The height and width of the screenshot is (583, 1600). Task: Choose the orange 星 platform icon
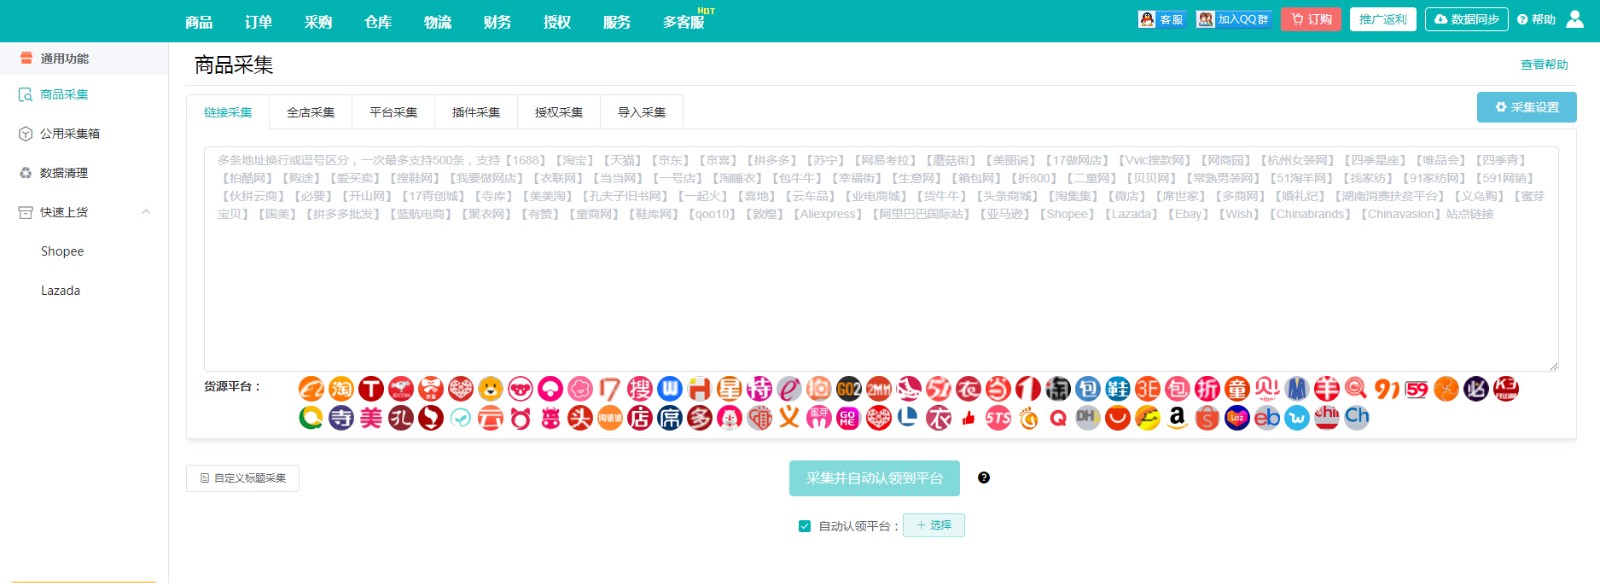[729, 389]
